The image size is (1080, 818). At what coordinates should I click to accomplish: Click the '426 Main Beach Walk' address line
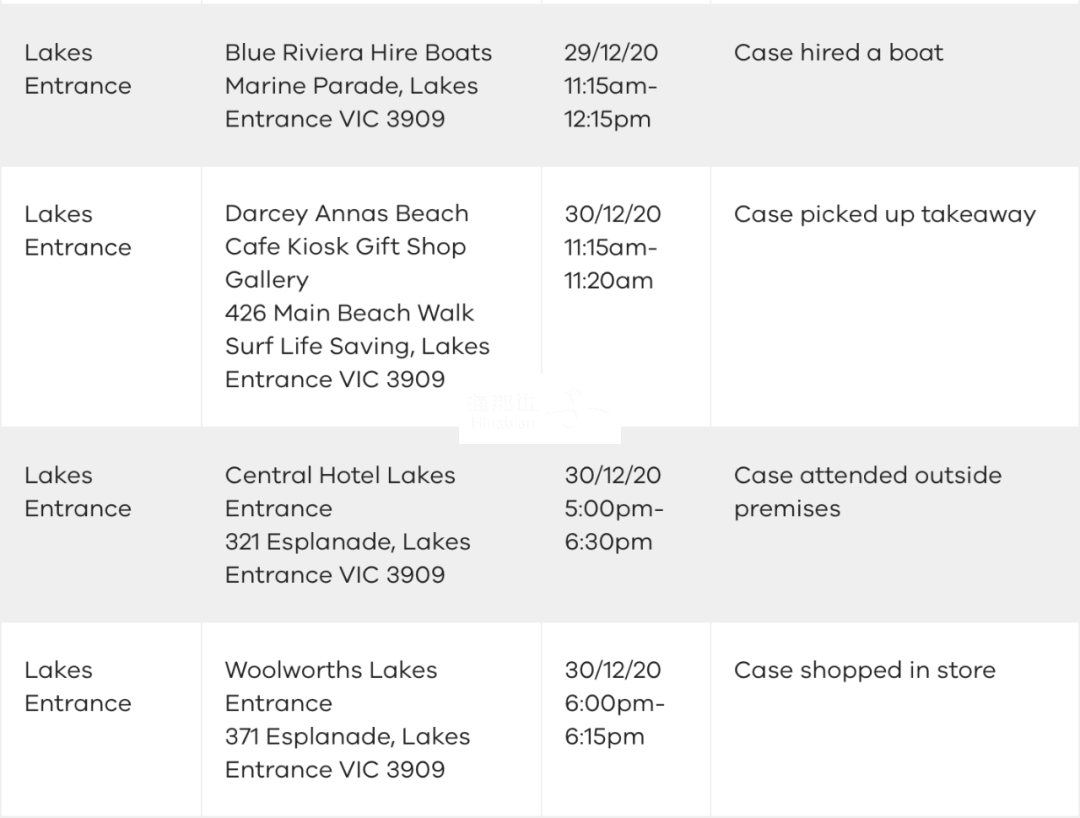[349, 313]
